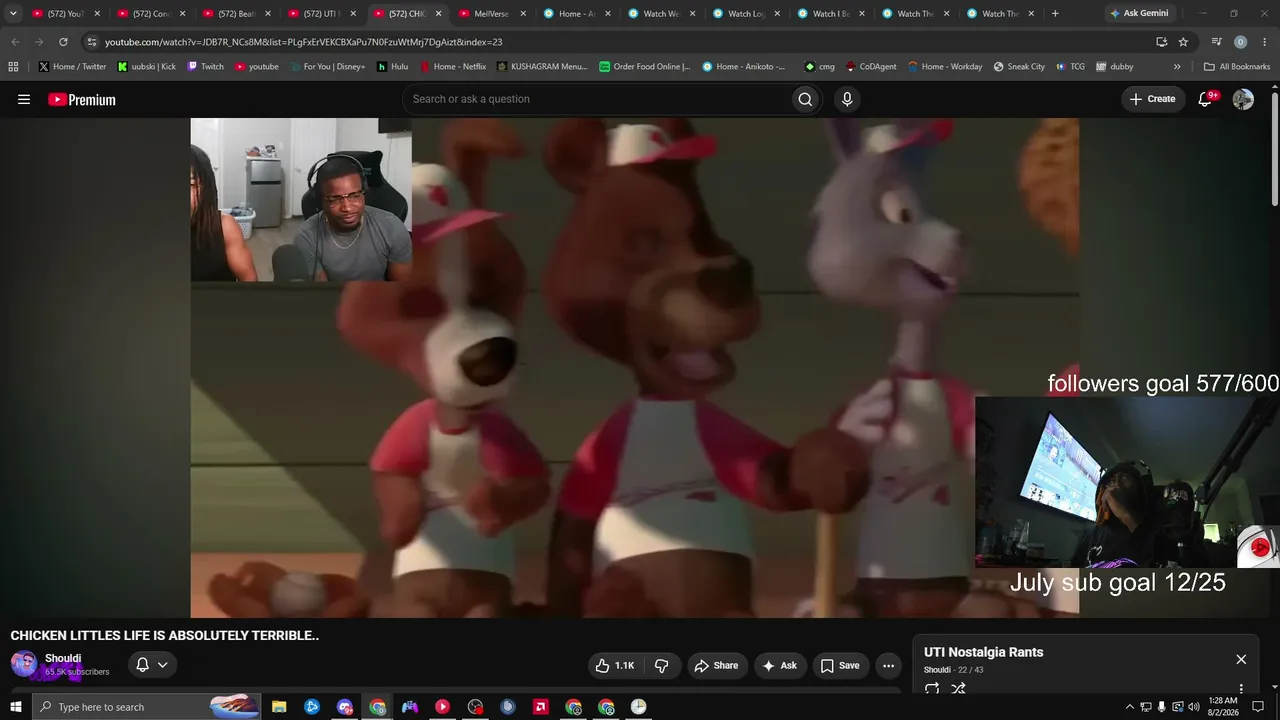1280x720 pixels.
Task: Open the YouTube account avatar menu
Action: [1243, 99]
